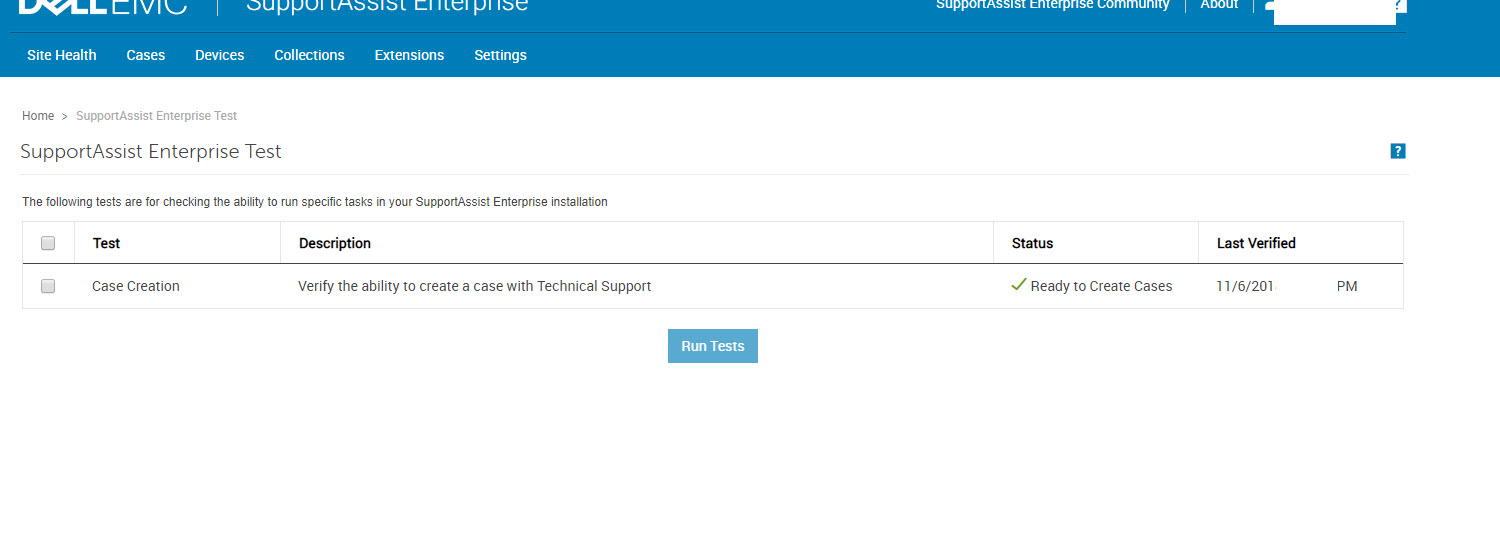Click the Last Verified column header
Viewport: 1500px width, 544px height.
(1256, 243)
